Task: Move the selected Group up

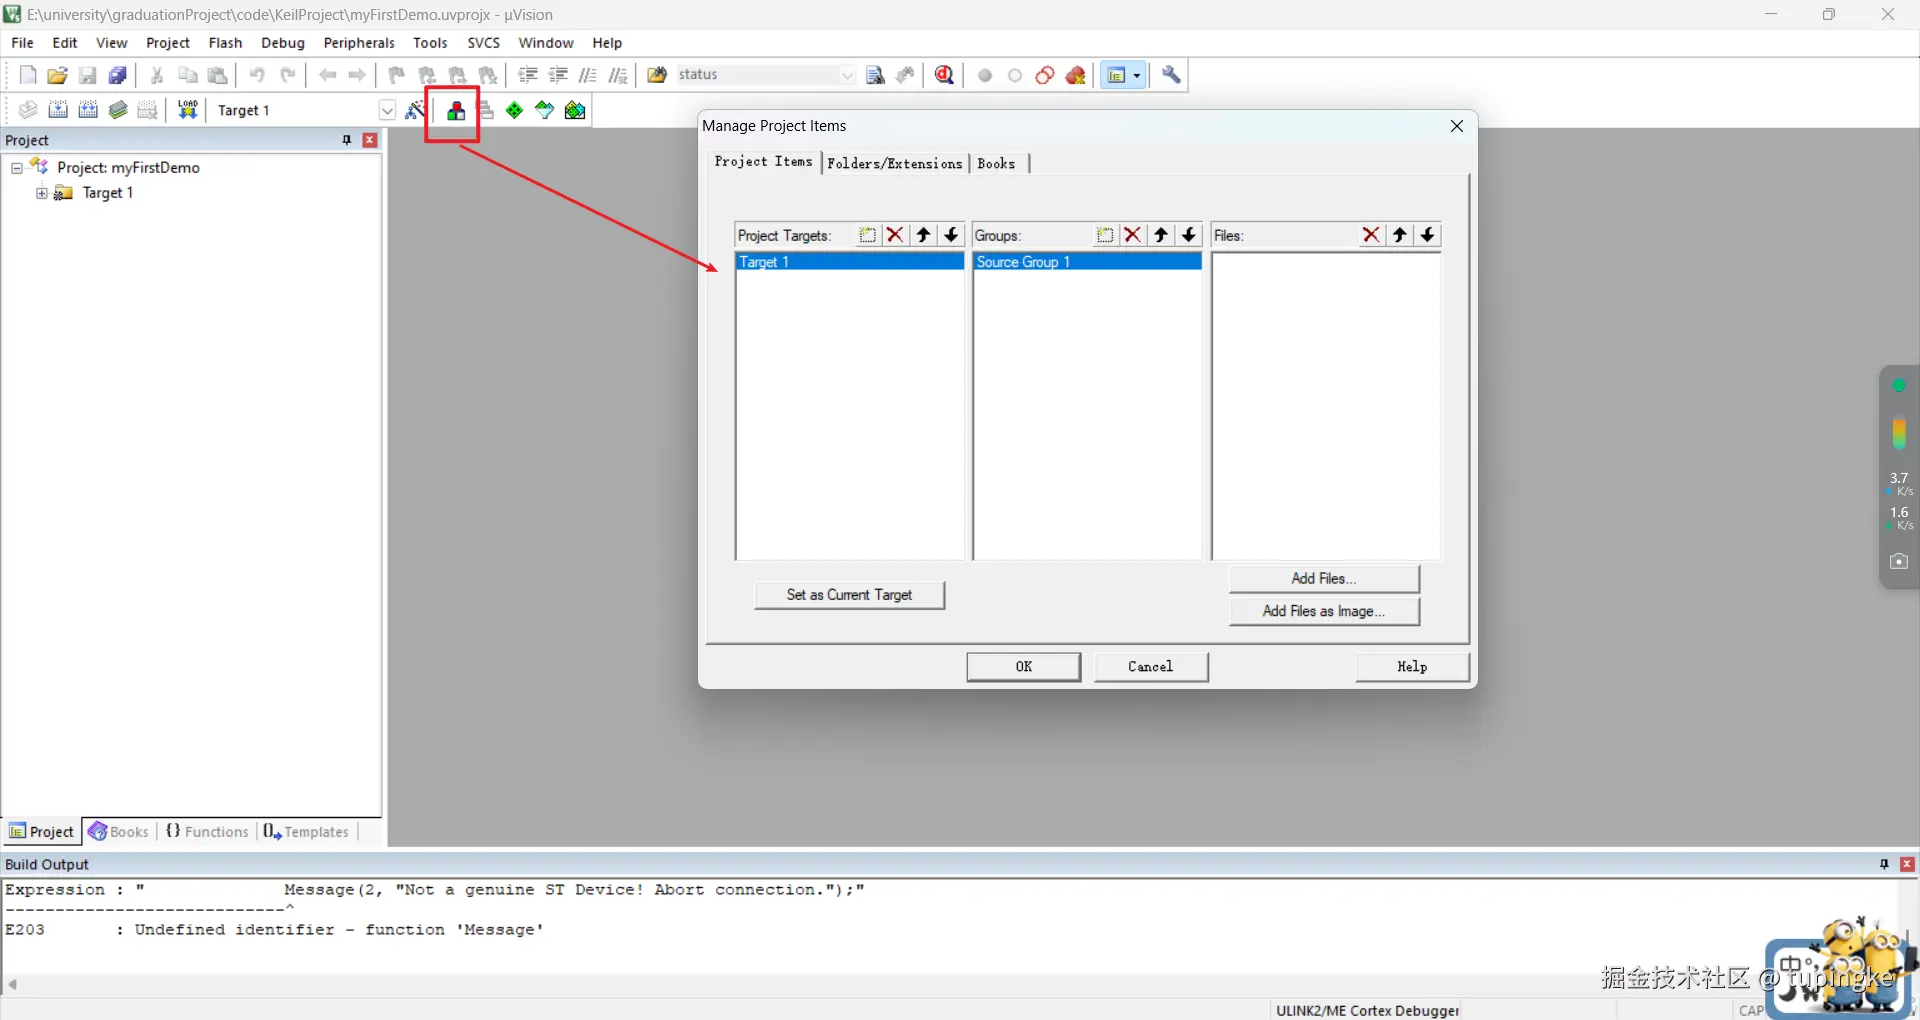Action: coord(1161,235)
